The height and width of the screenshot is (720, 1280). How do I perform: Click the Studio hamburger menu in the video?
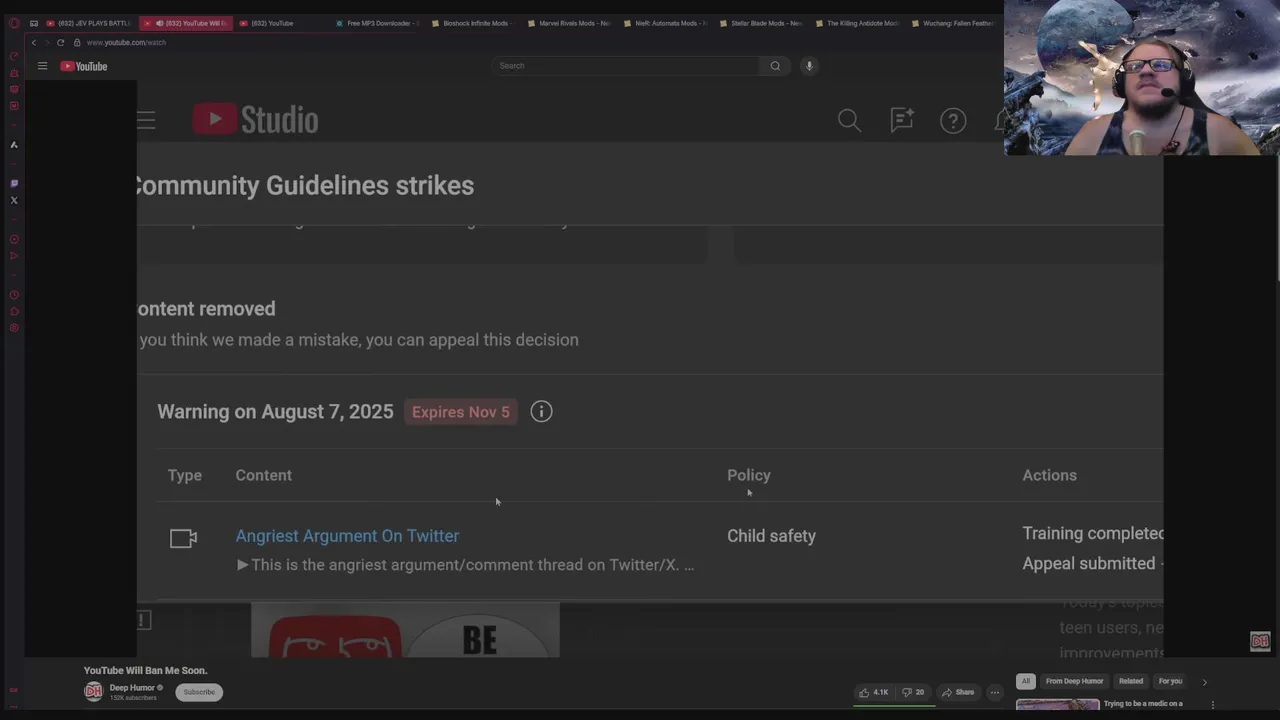pos(146,120)
